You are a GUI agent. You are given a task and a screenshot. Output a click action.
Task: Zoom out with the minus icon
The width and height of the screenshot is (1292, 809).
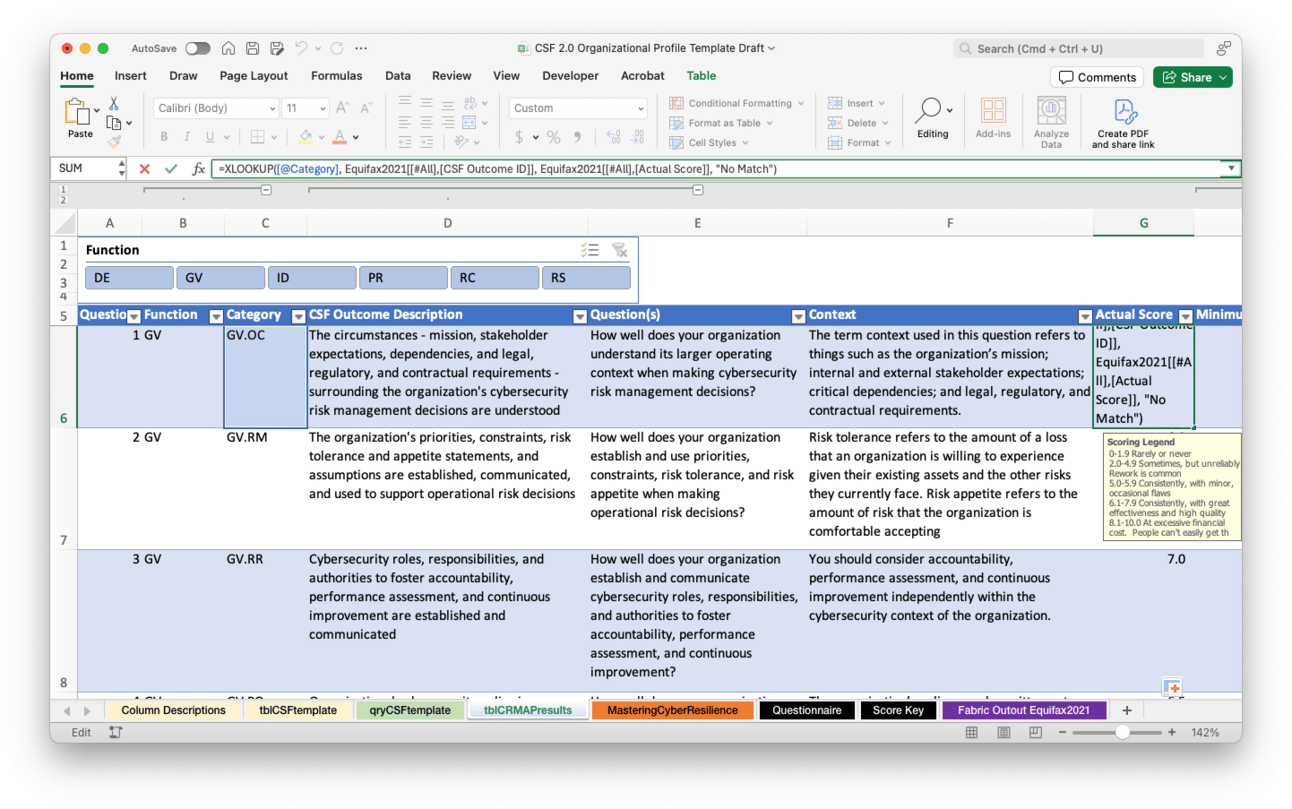pos(1062,732)
